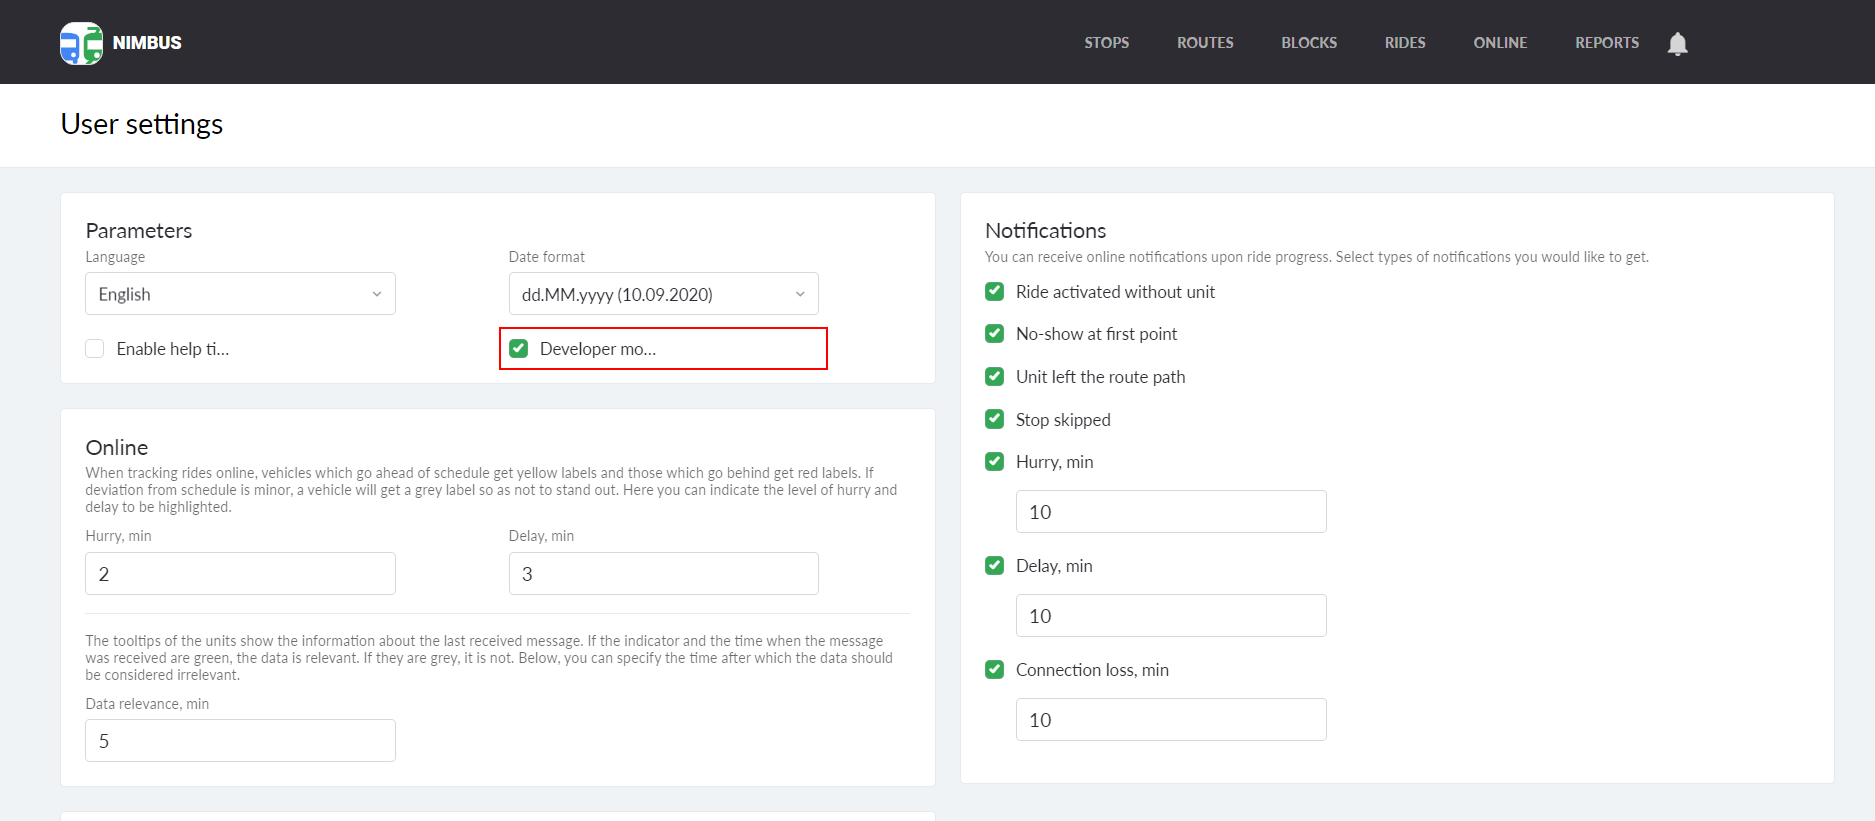Image resolution: width=1875 pixels, height=821 pixels.
Task: Enable the help tips checkbox
Action: (95, 349)
